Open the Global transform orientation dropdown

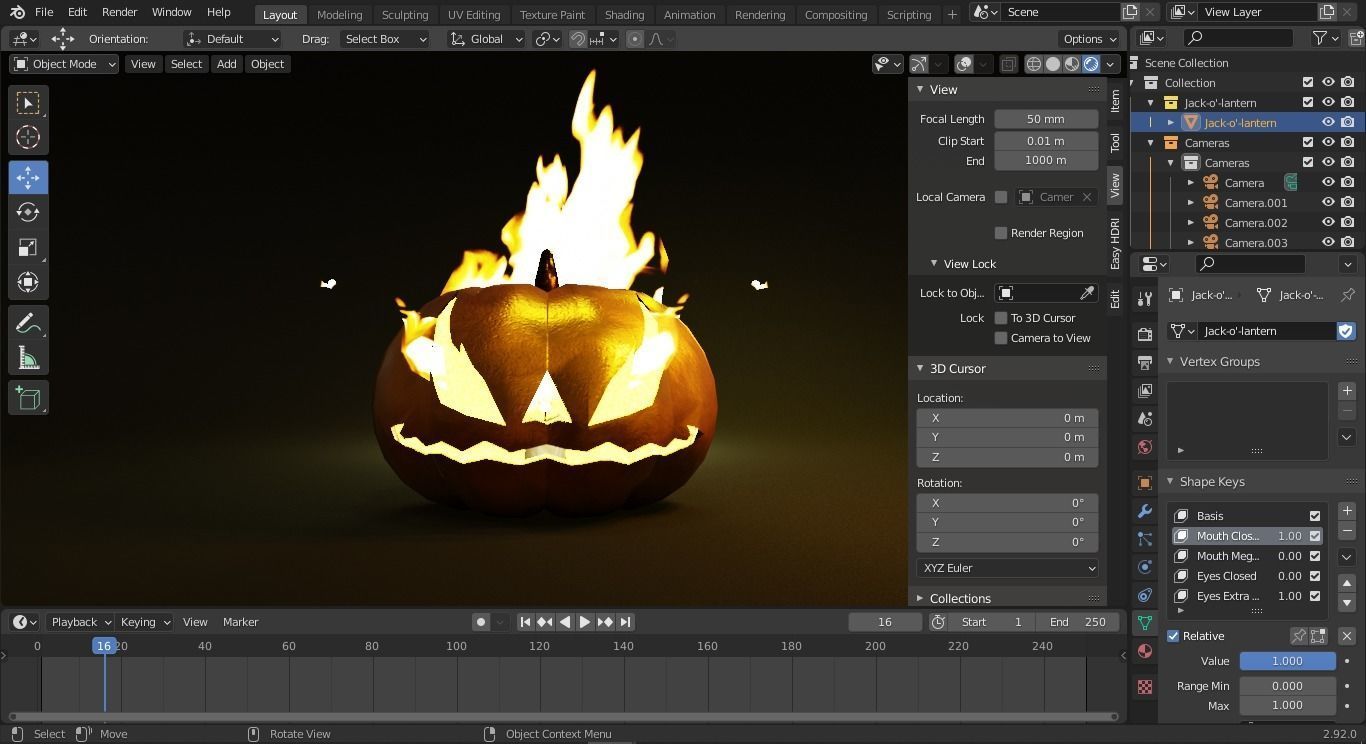[x=487, y=39]
